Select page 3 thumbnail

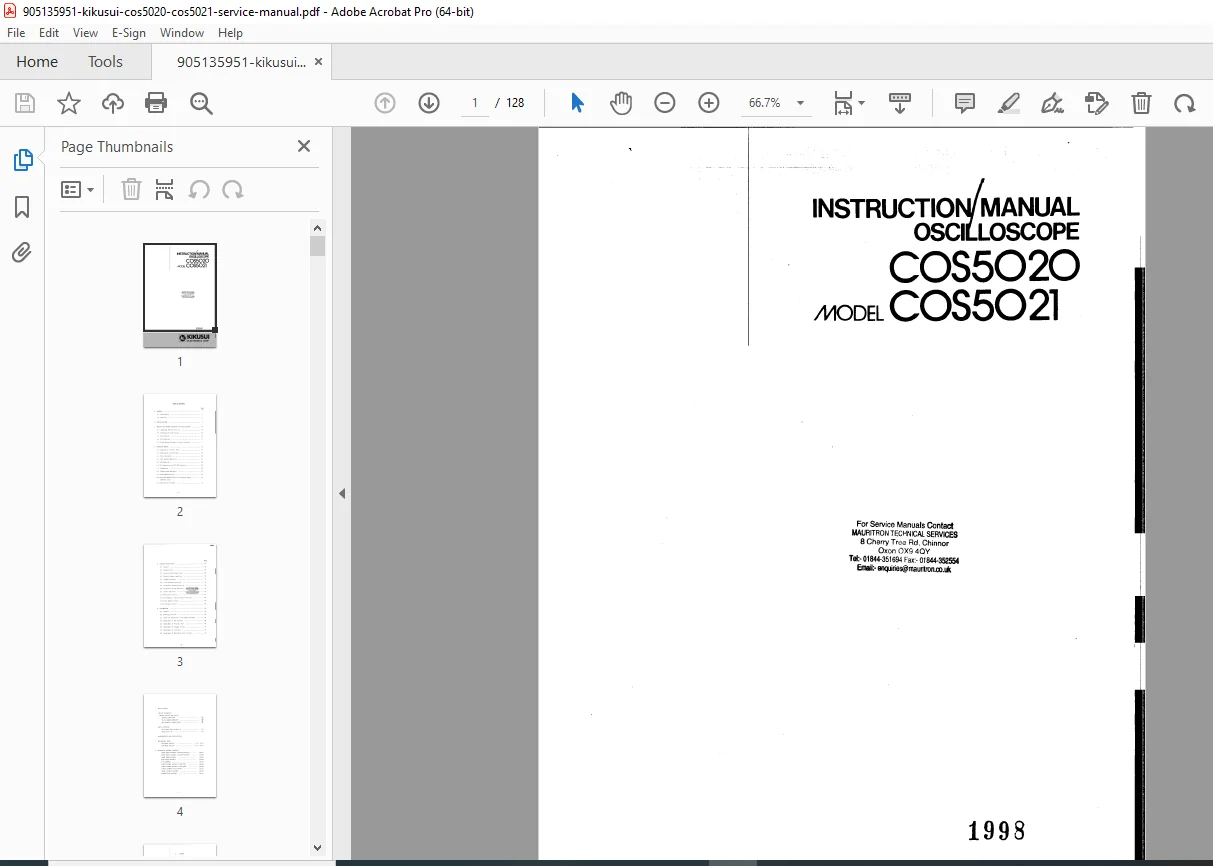(180, 595)
